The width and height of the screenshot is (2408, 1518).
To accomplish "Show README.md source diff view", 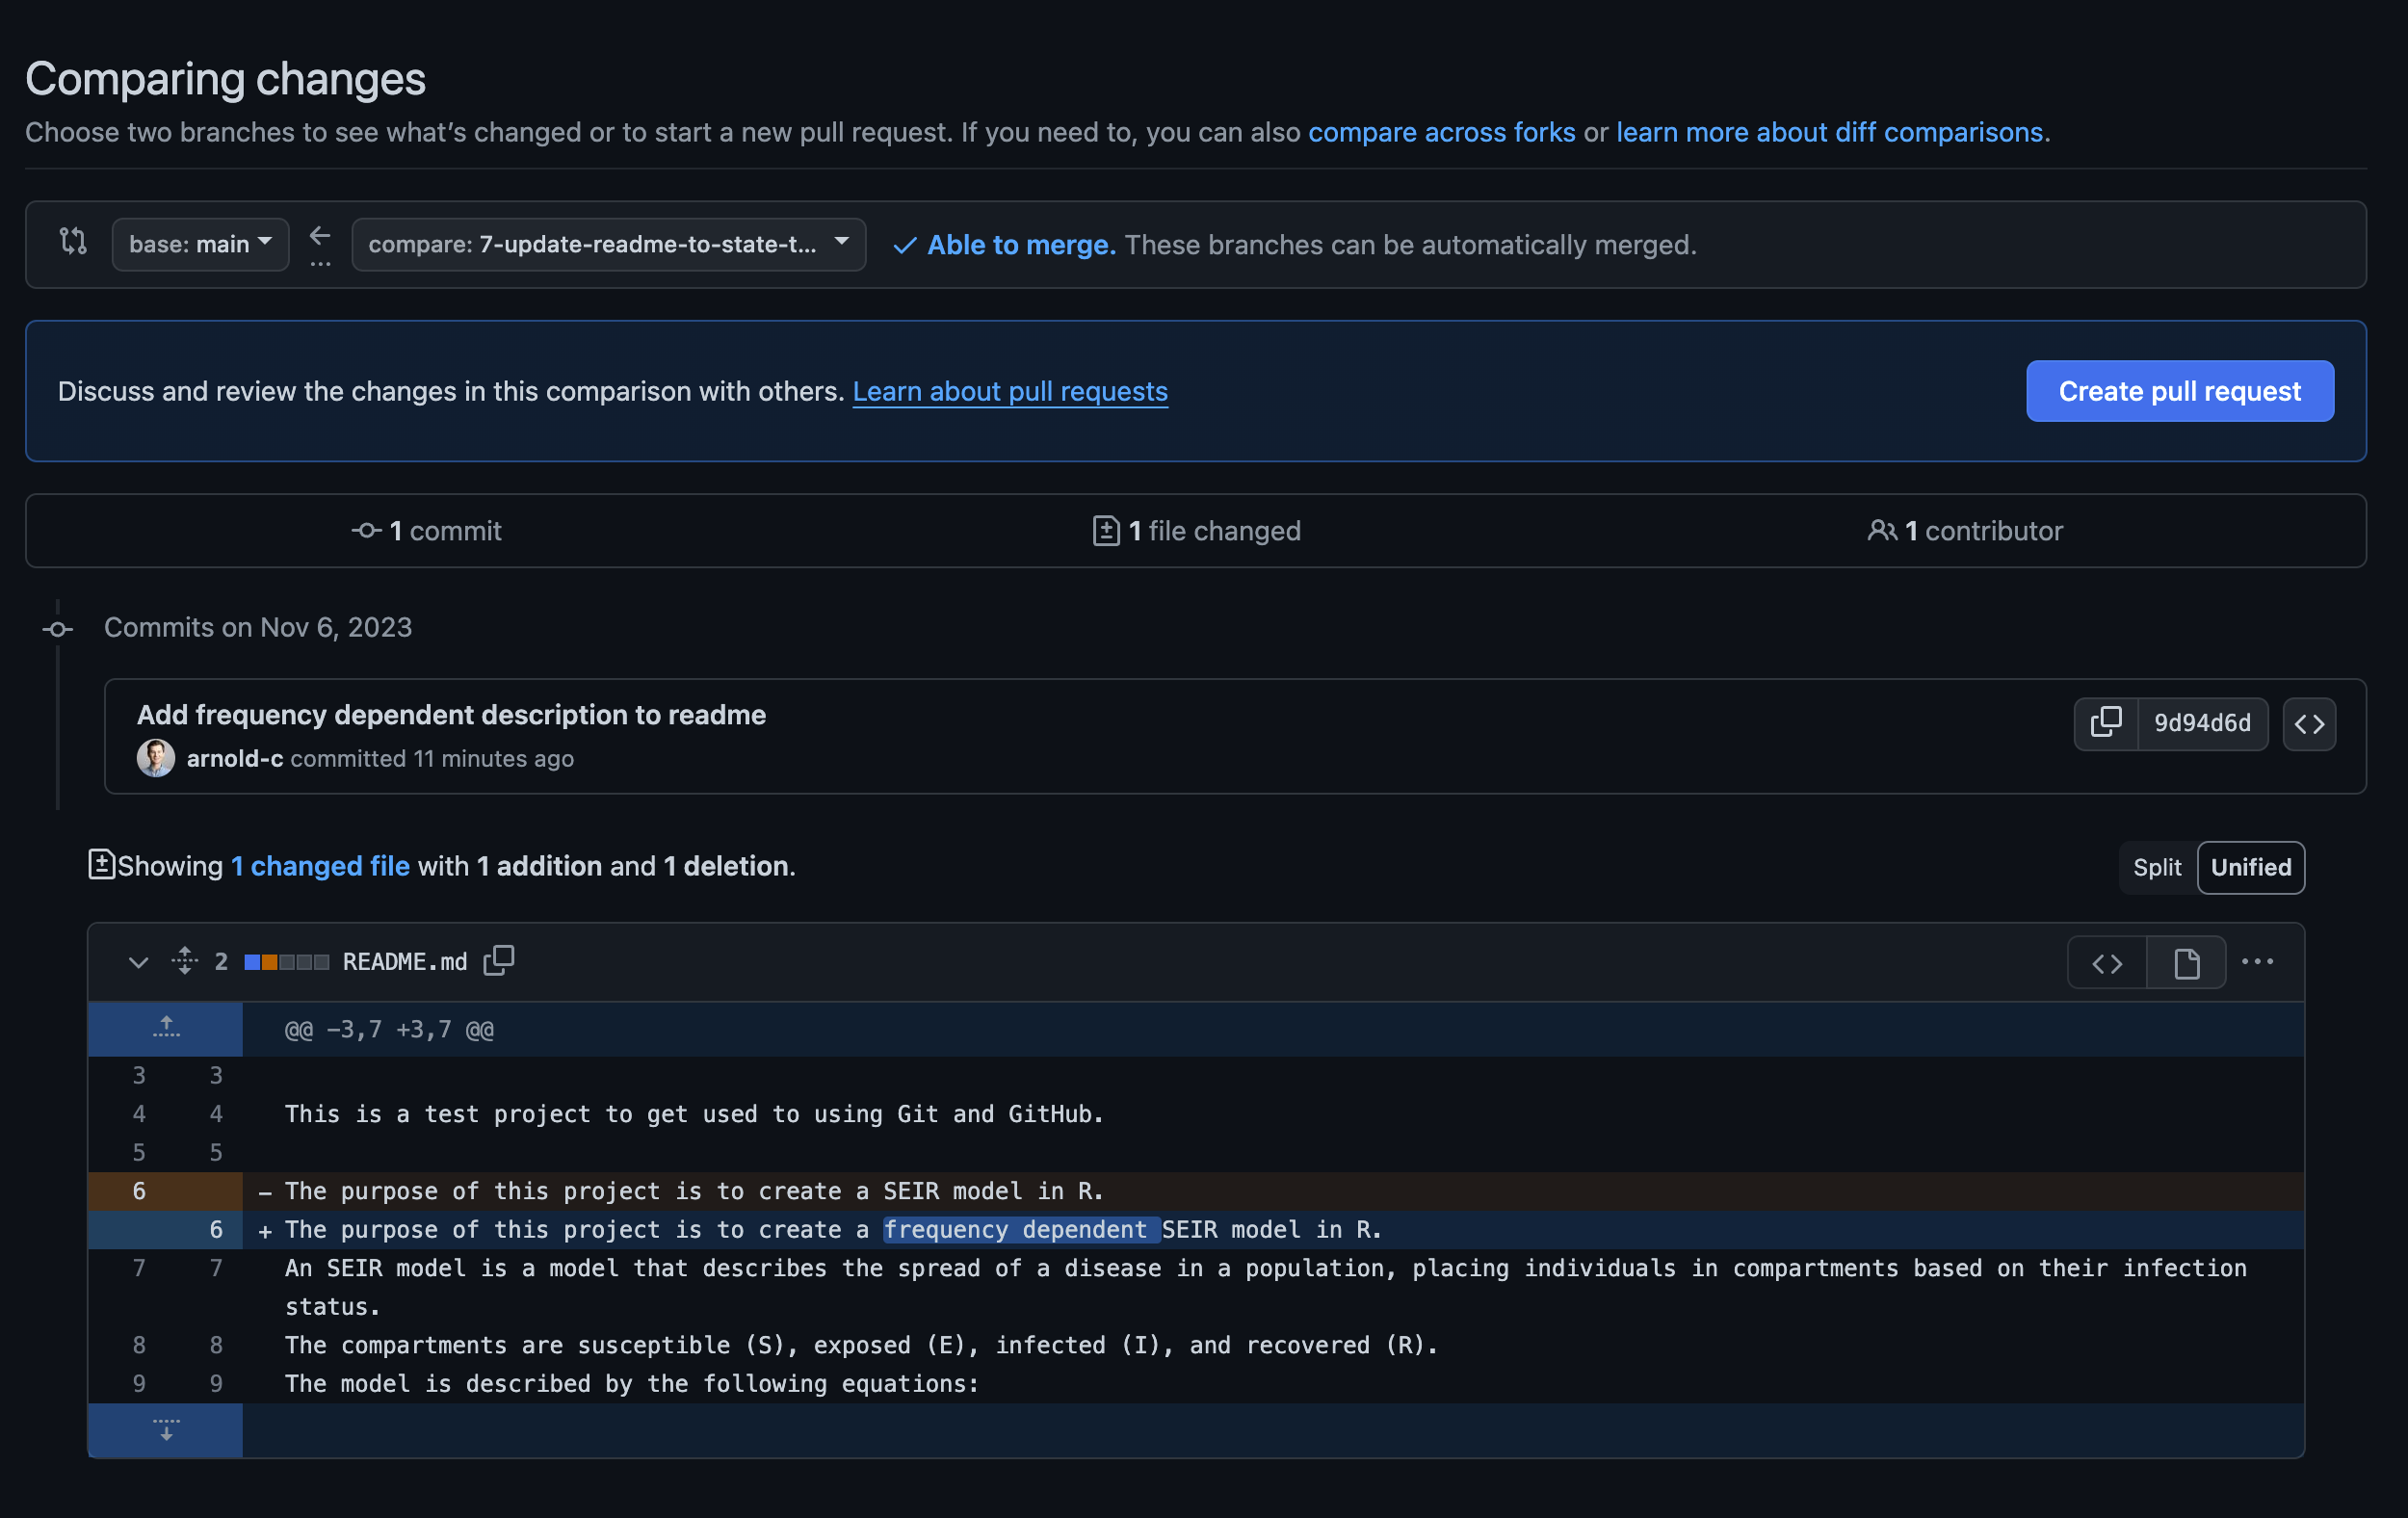I will pyautogui.click(x=2107, y=963).
